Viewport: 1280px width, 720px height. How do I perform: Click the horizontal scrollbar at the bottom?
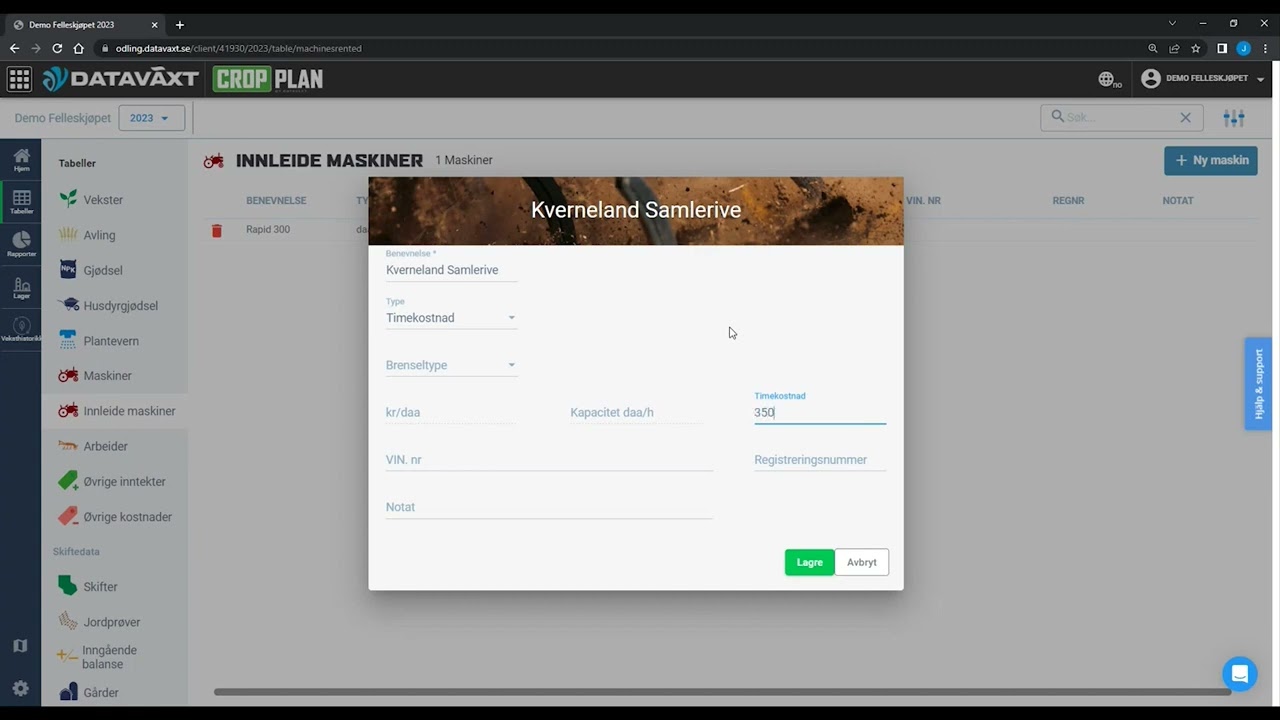tap(722, 691)
